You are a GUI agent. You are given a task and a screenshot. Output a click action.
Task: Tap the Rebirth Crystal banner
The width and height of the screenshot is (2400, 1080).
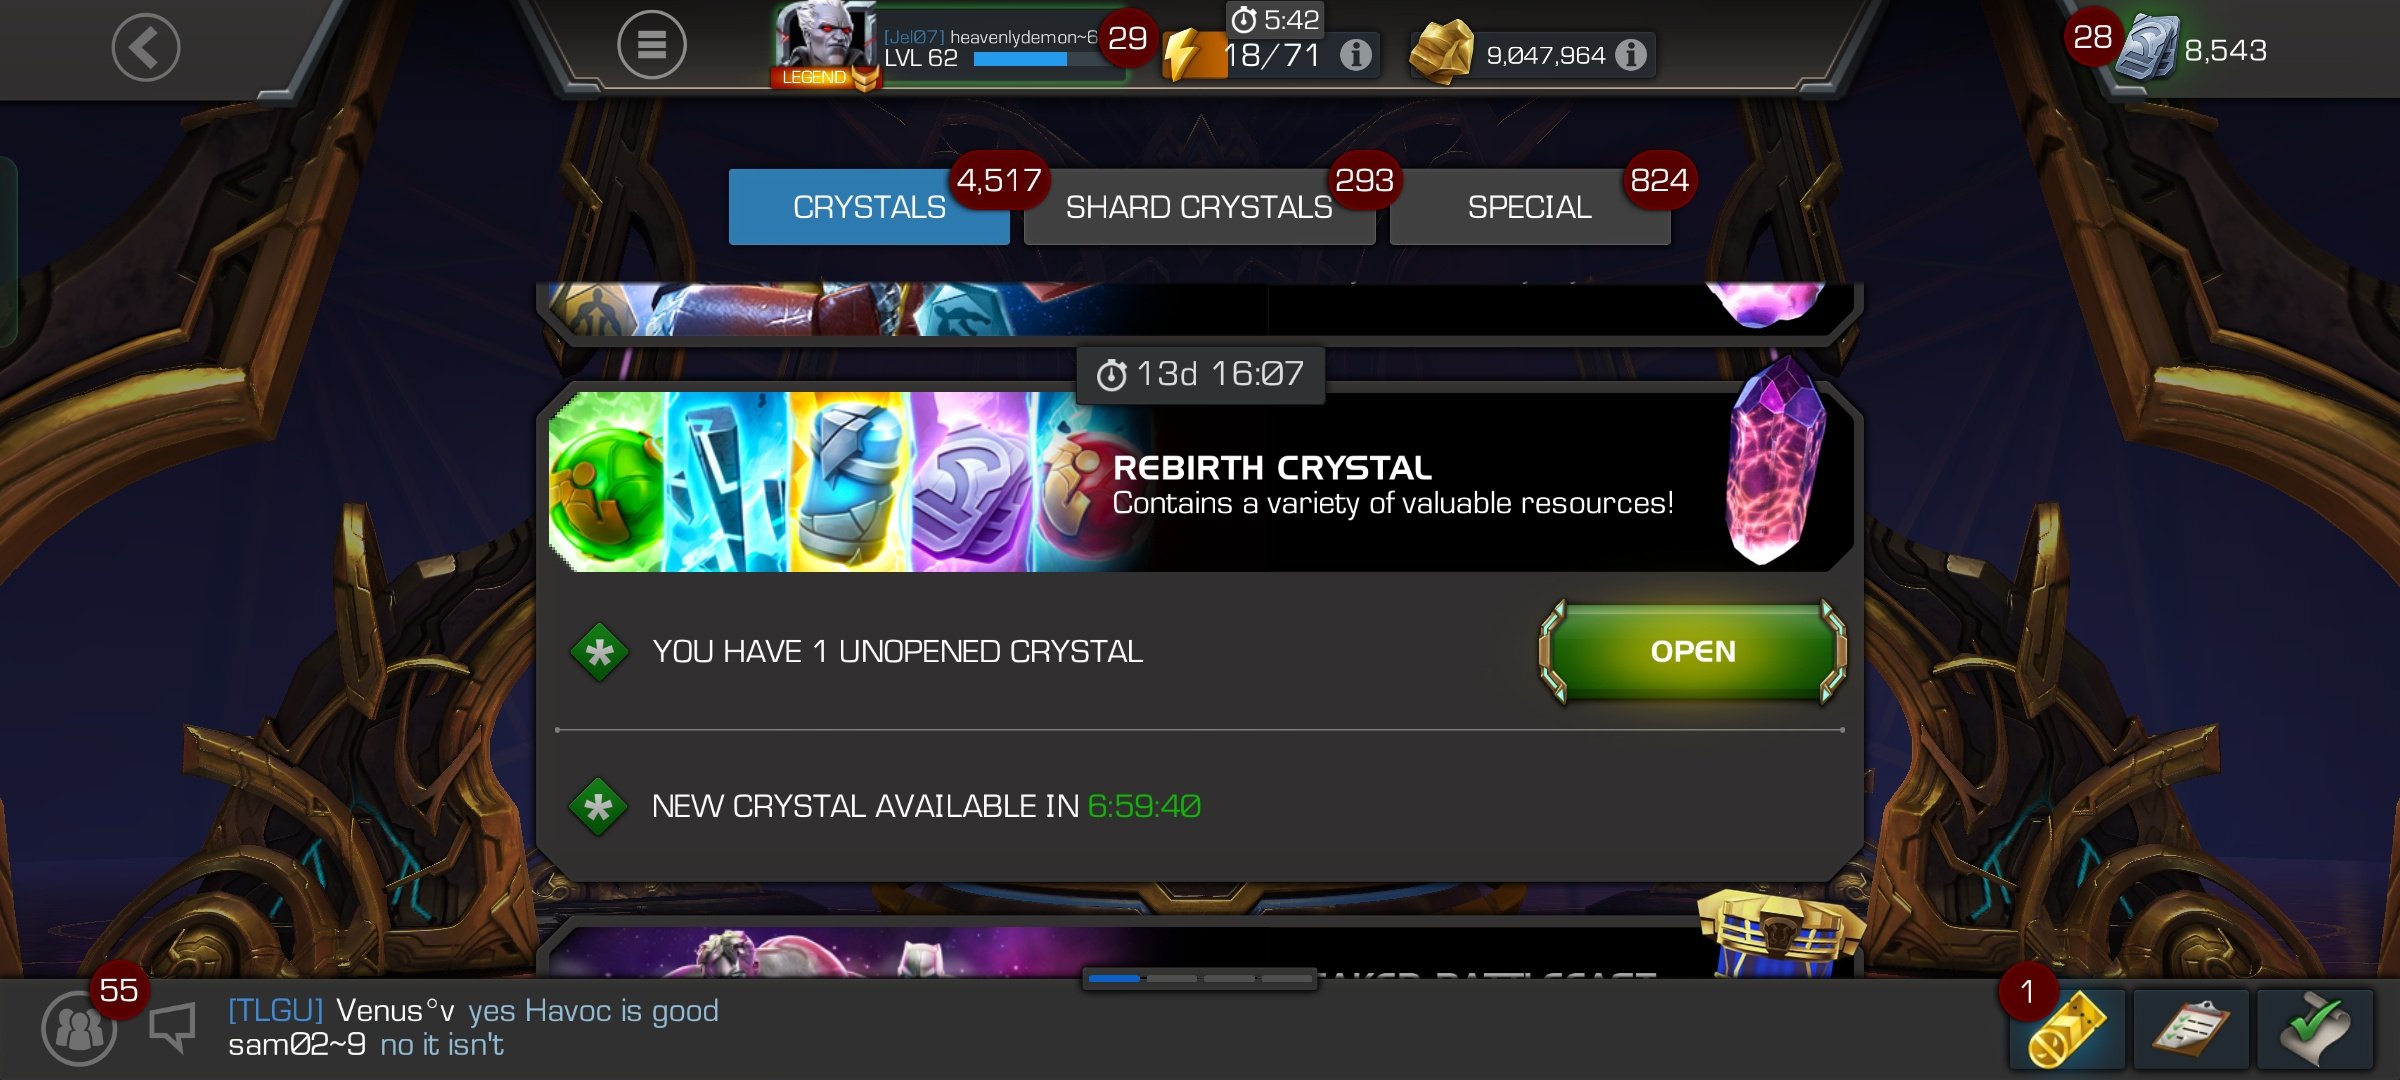1200,482
